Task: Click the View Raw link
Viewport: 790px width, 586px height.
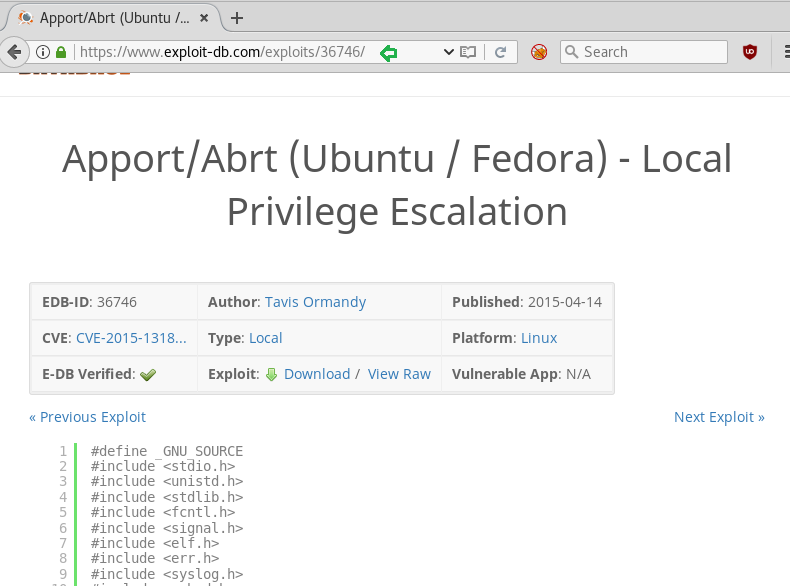Action: [399, 374]
